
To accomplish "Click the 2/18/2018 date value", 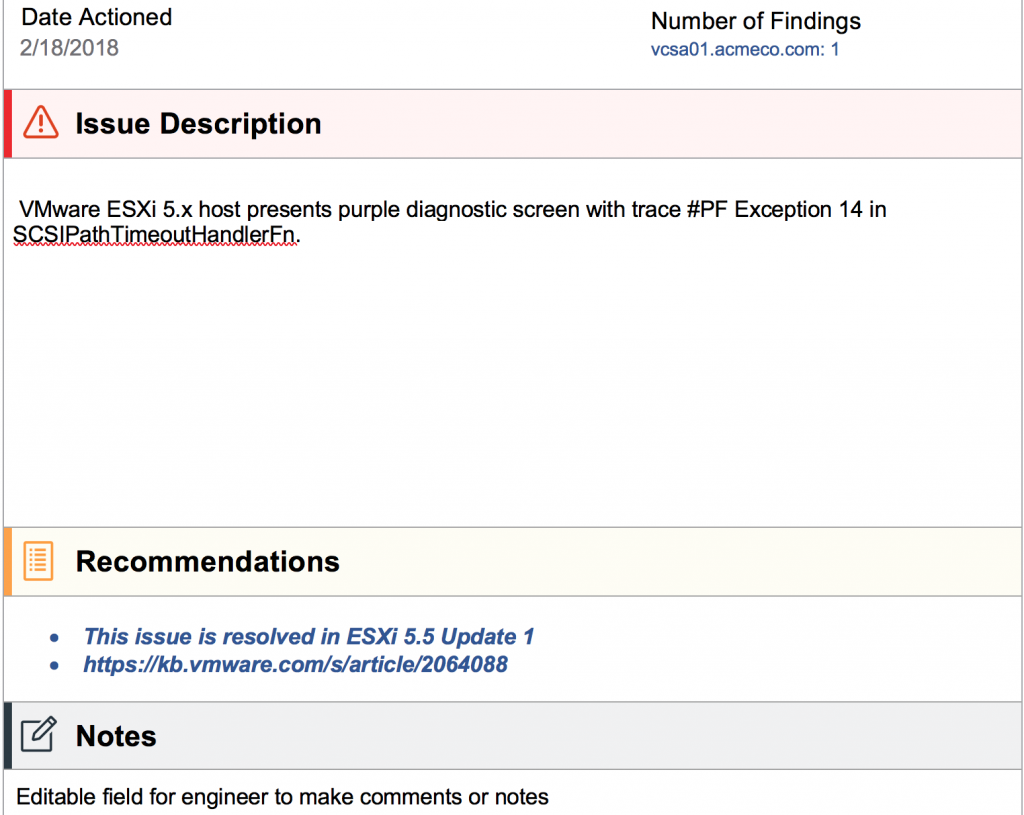I will (69, 48).
